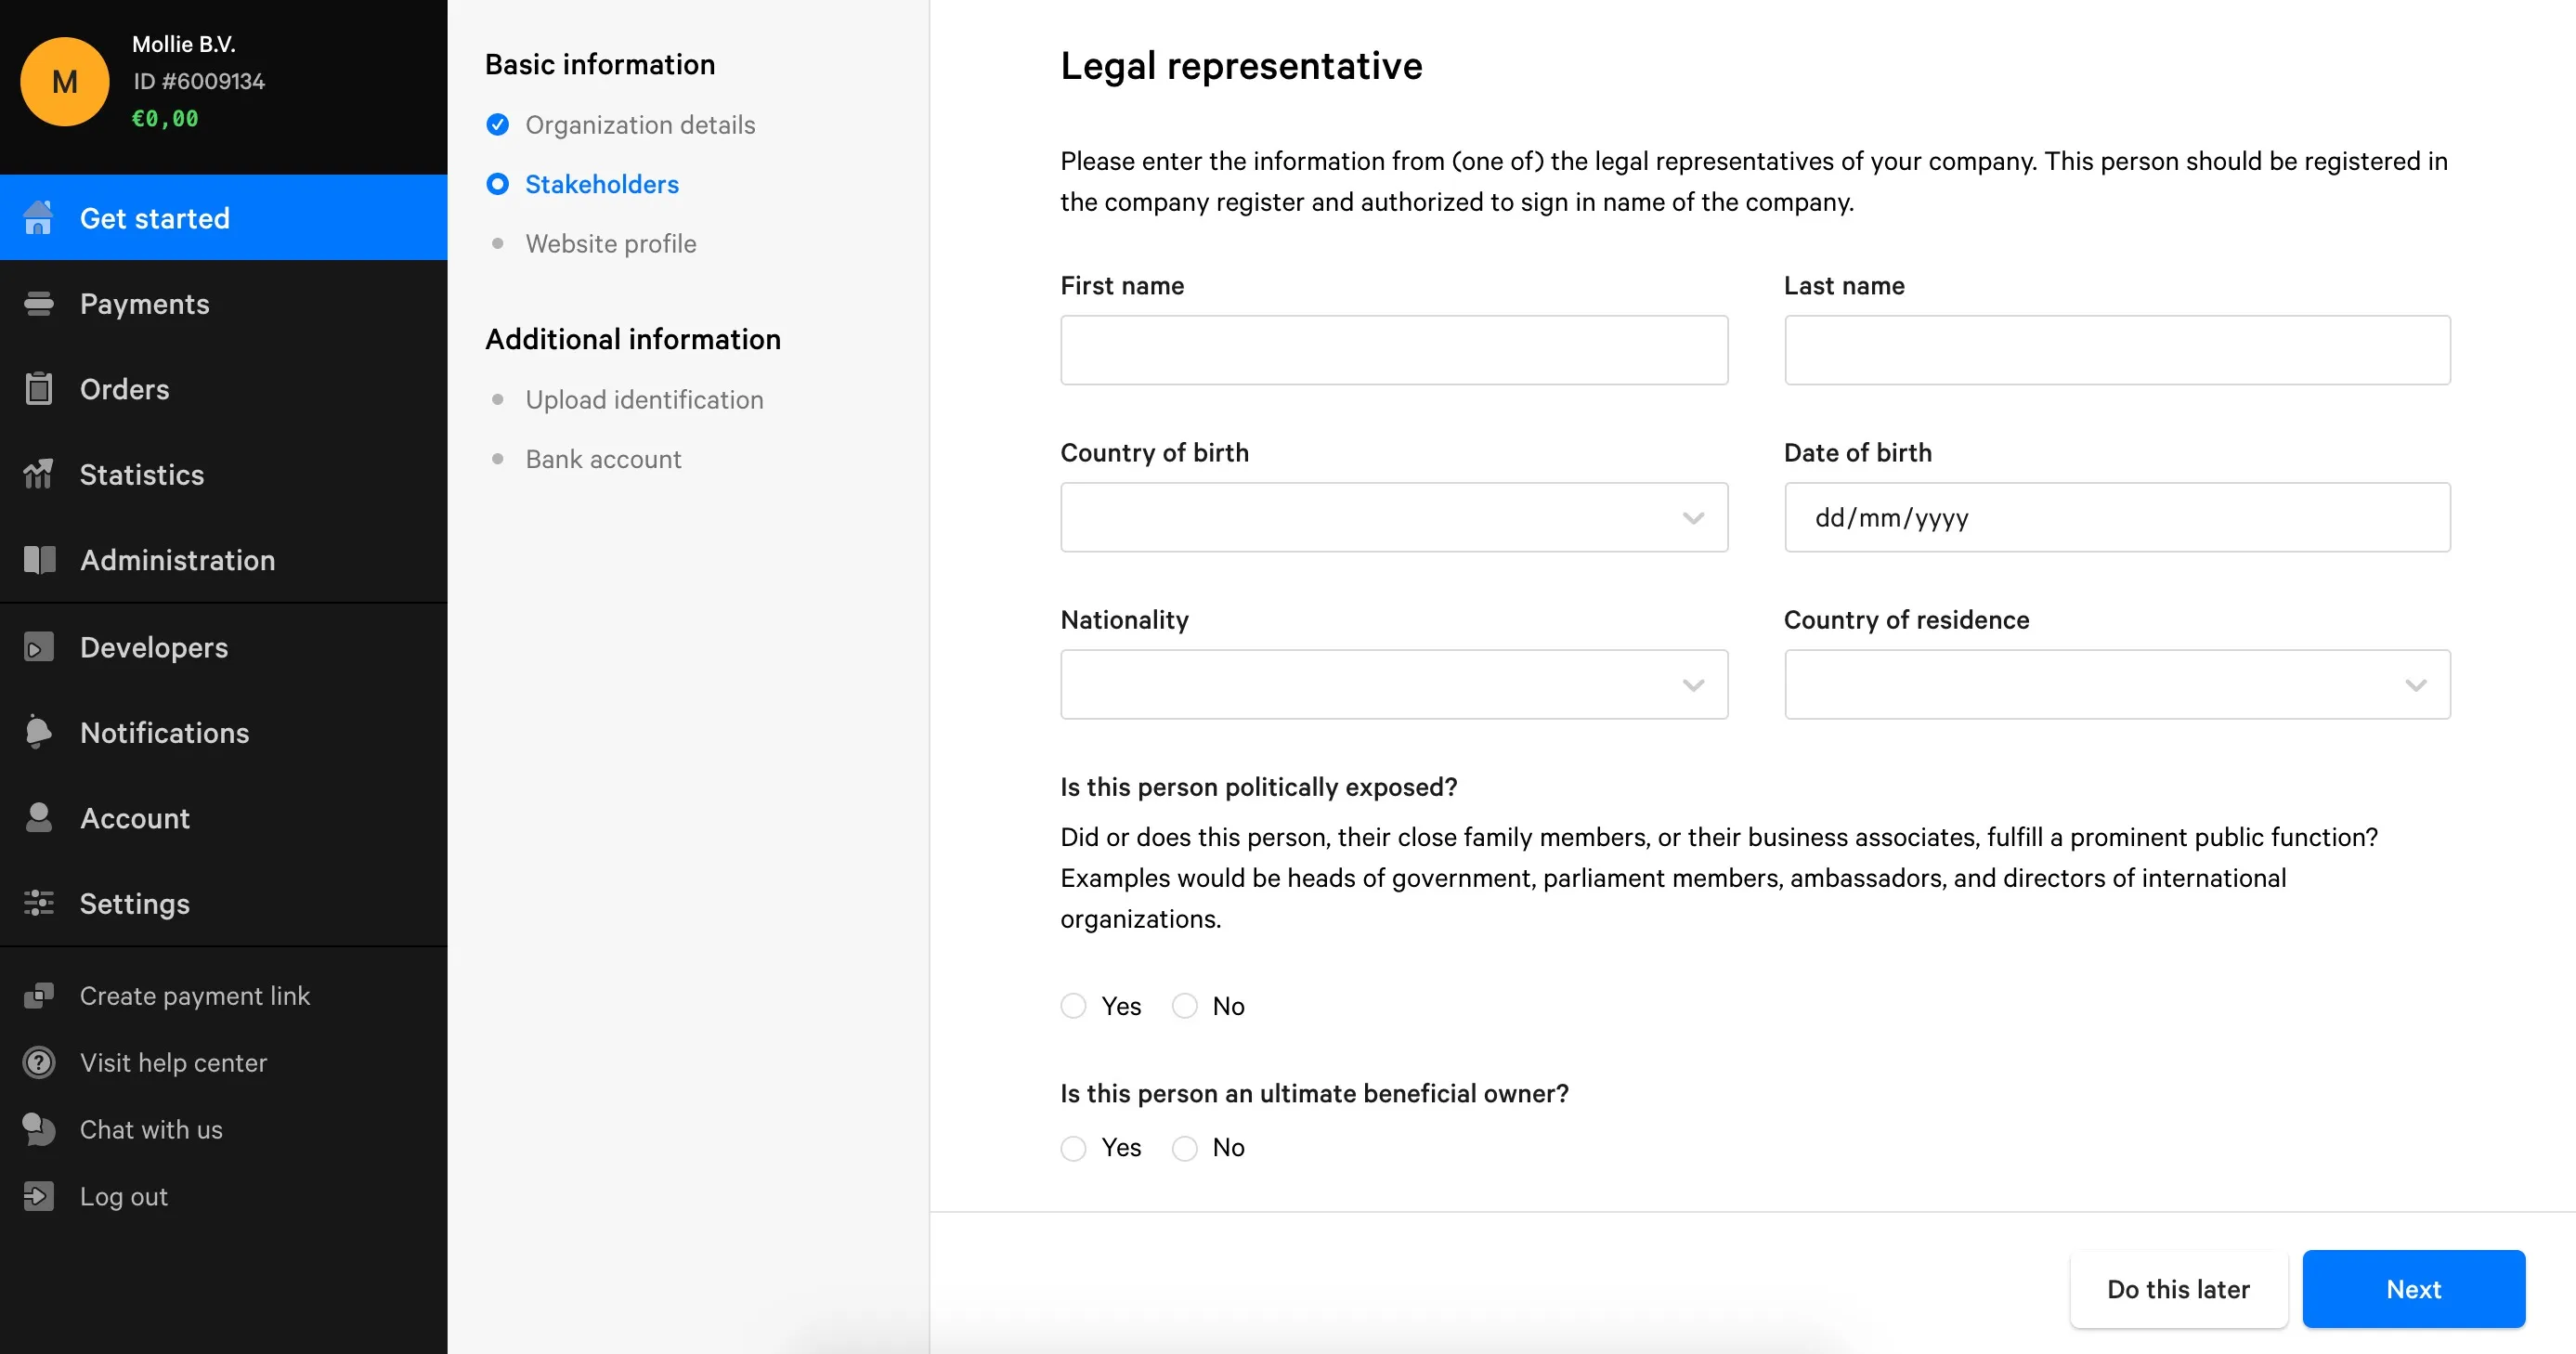Image resolution: width=2576 pixels, height=1354 pixels.
Task: Click the Do this later button
Action: (2178, 1289)
